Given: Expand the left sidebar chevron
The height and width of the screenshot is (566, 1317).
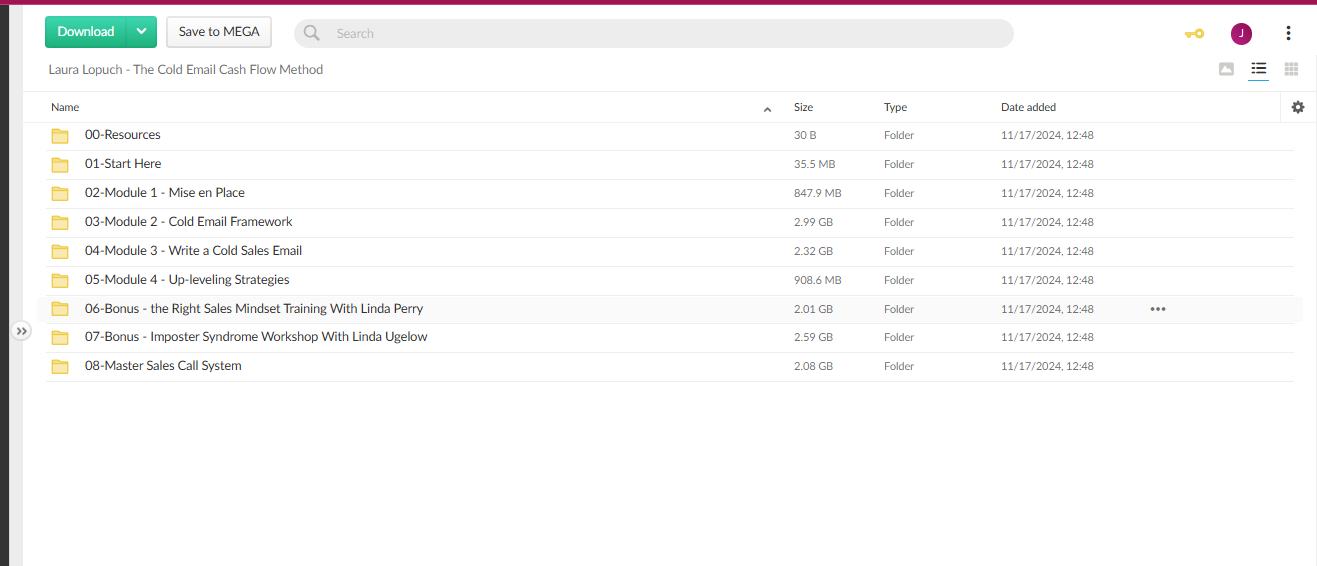Looking at the screenshot, I should click(x=22, y=331).
